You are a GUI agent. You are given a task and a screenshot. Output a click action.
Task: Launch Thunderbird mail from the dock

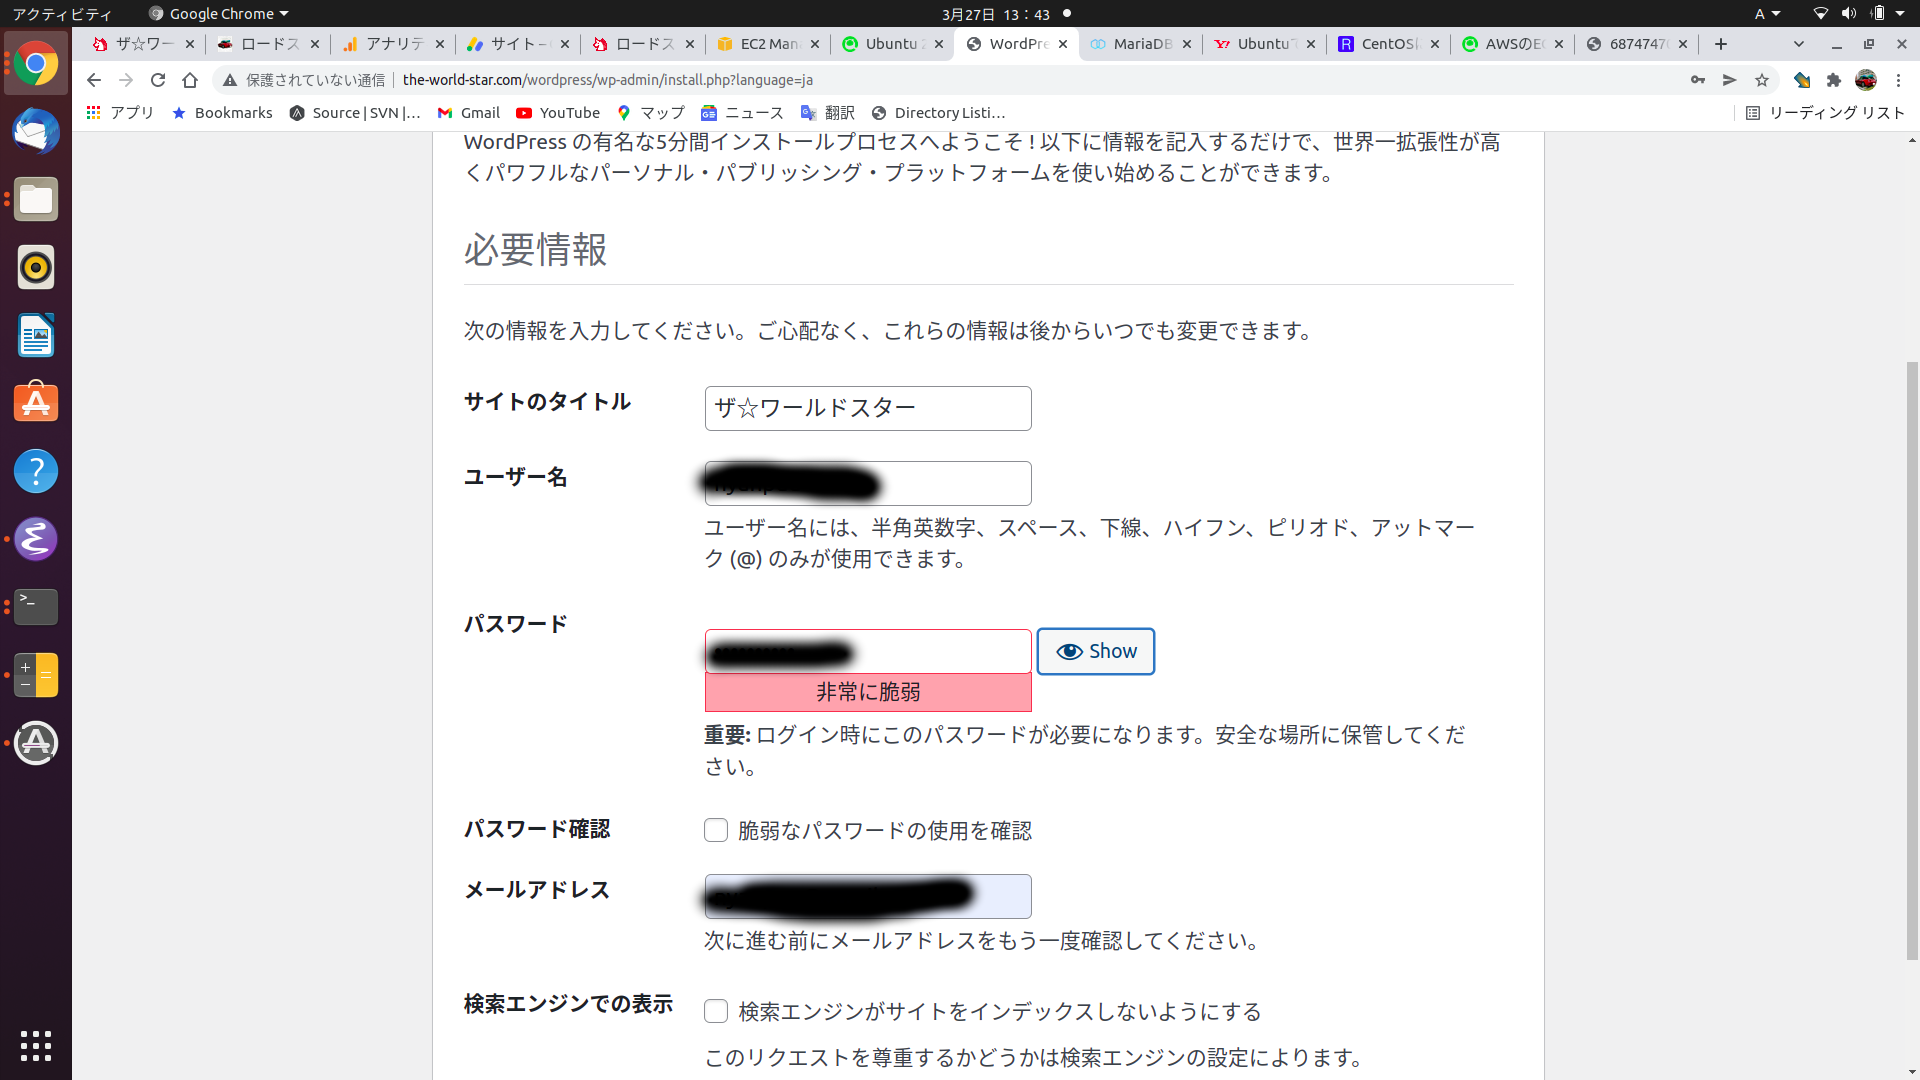(x=36, y=132)
